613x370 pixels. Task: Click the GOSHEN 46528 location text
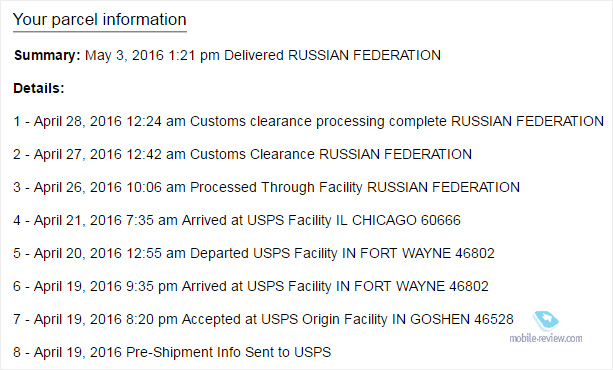click(x=462, y=319)
